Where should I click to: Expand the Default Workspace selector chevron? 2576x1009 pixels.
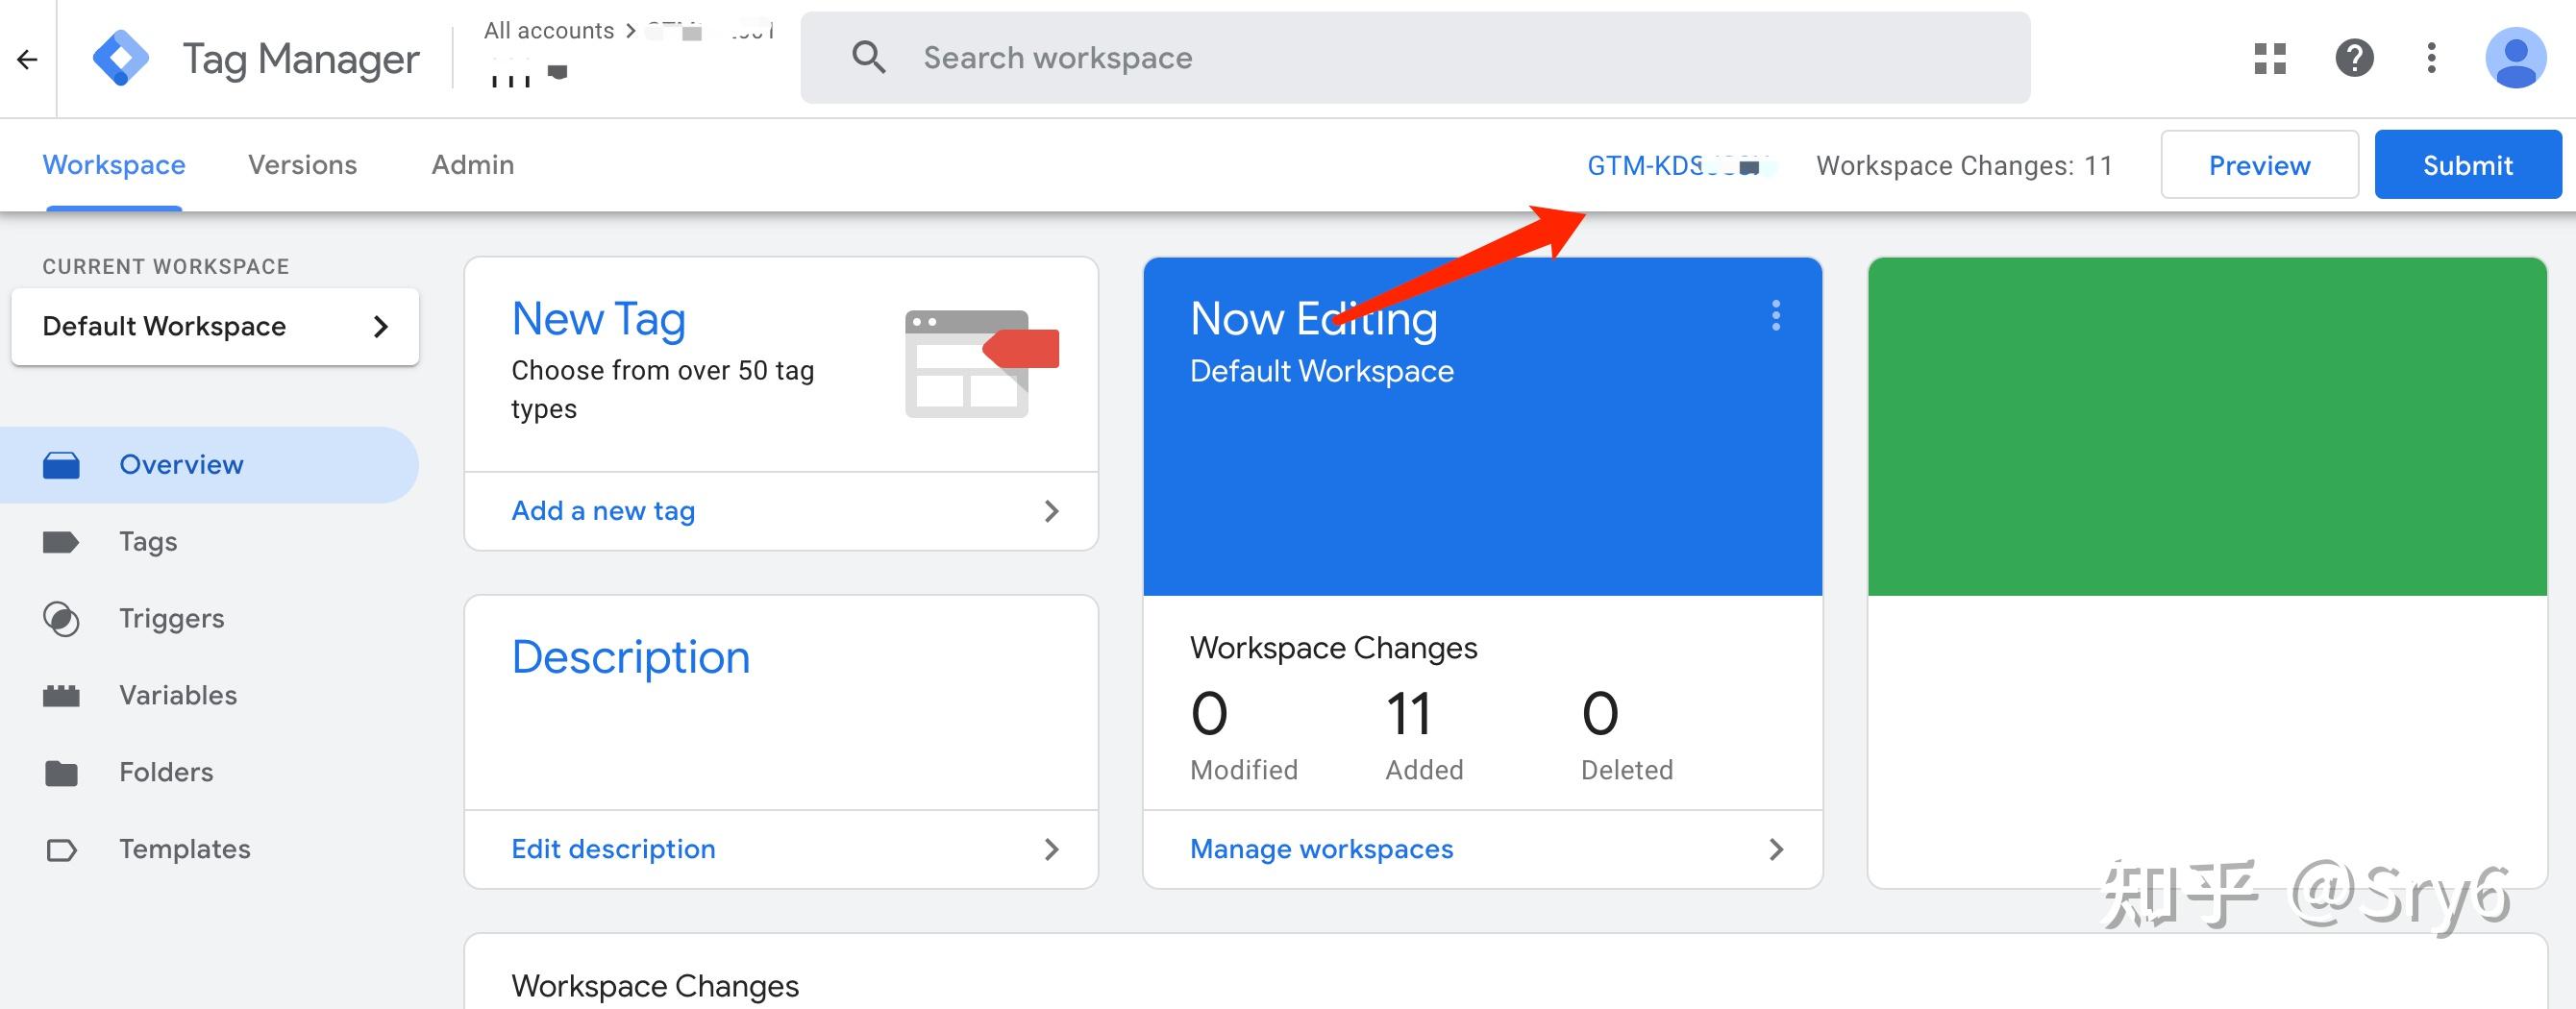tap(381, 326)
